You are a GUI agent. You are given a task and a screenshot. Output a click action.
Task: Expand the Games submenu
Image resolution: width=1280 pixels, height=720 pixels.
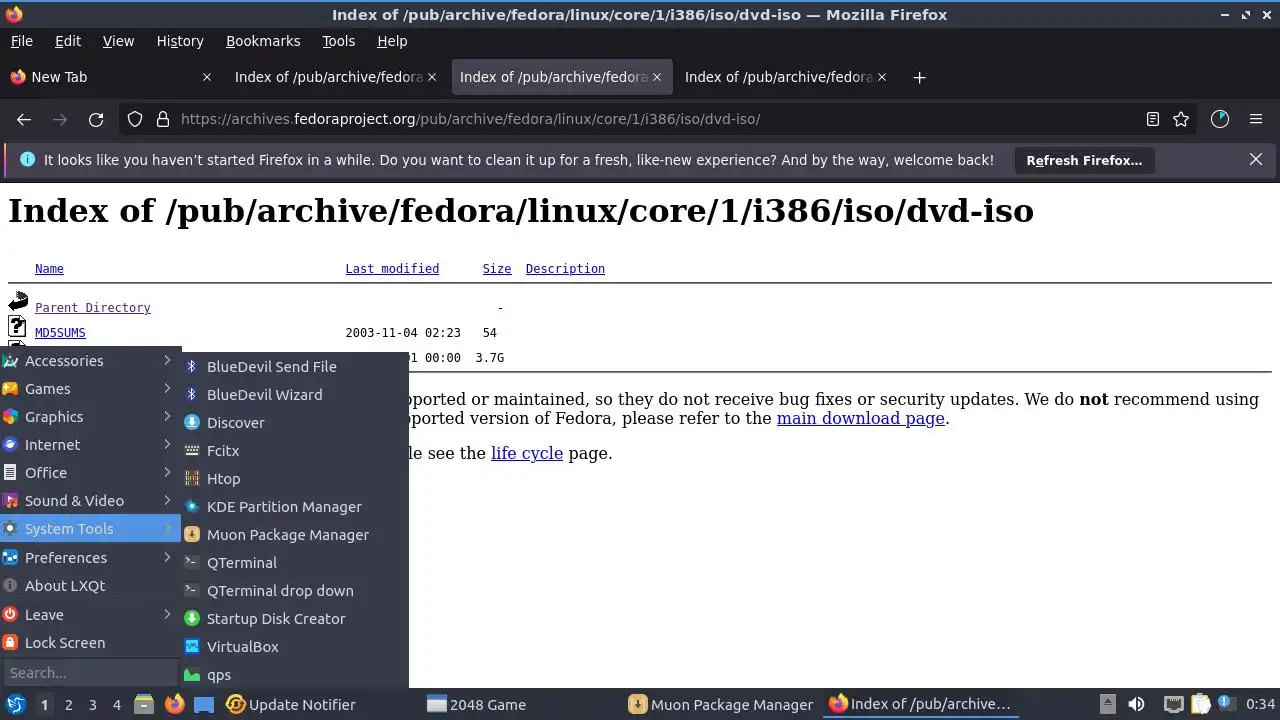tap(90, 389)
